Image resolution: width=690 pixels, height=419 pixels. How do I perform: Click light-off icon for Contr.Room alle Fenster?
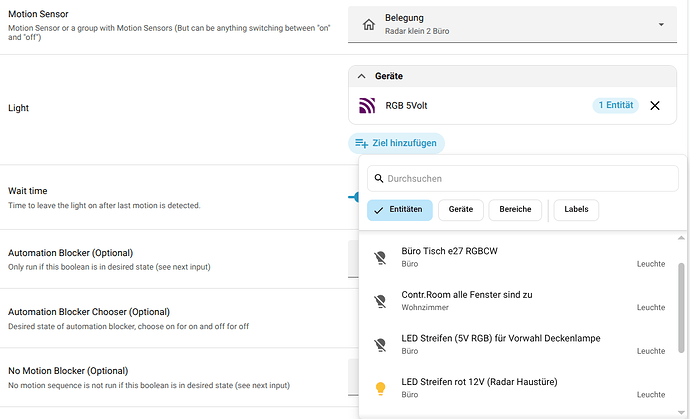380,301
